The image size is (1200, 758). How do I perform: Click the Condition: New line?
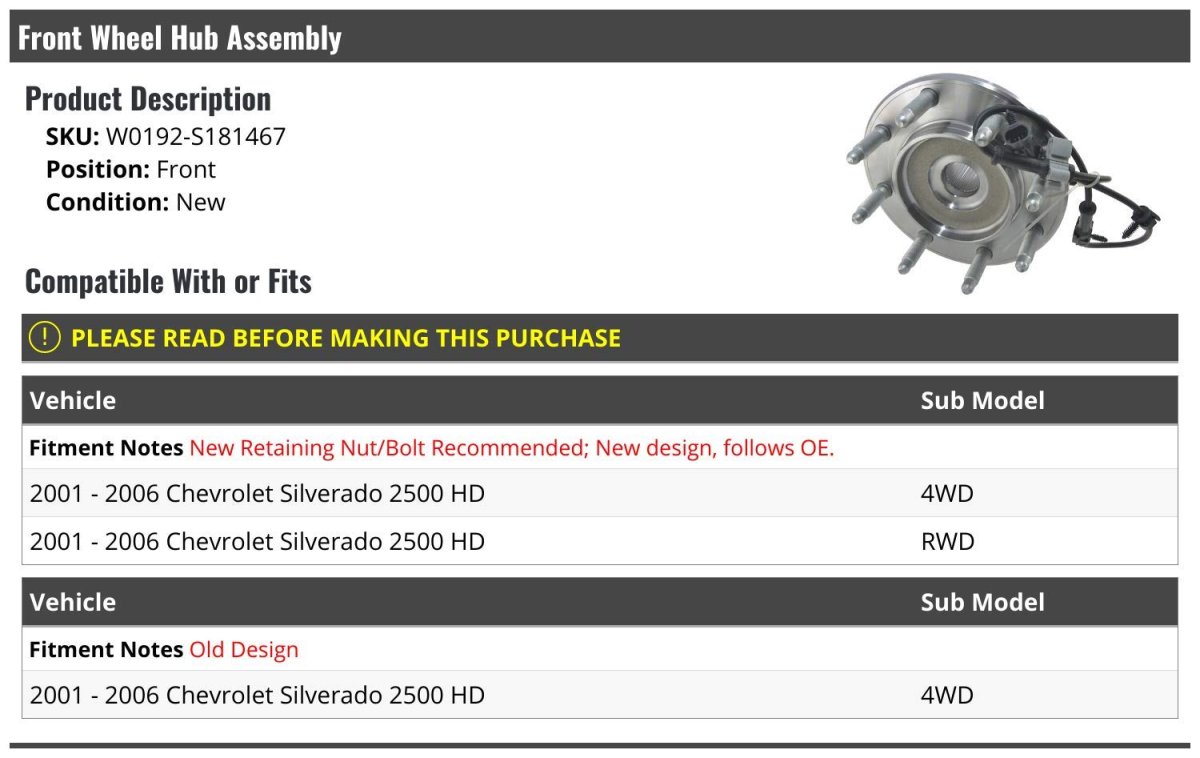(135, 202)
